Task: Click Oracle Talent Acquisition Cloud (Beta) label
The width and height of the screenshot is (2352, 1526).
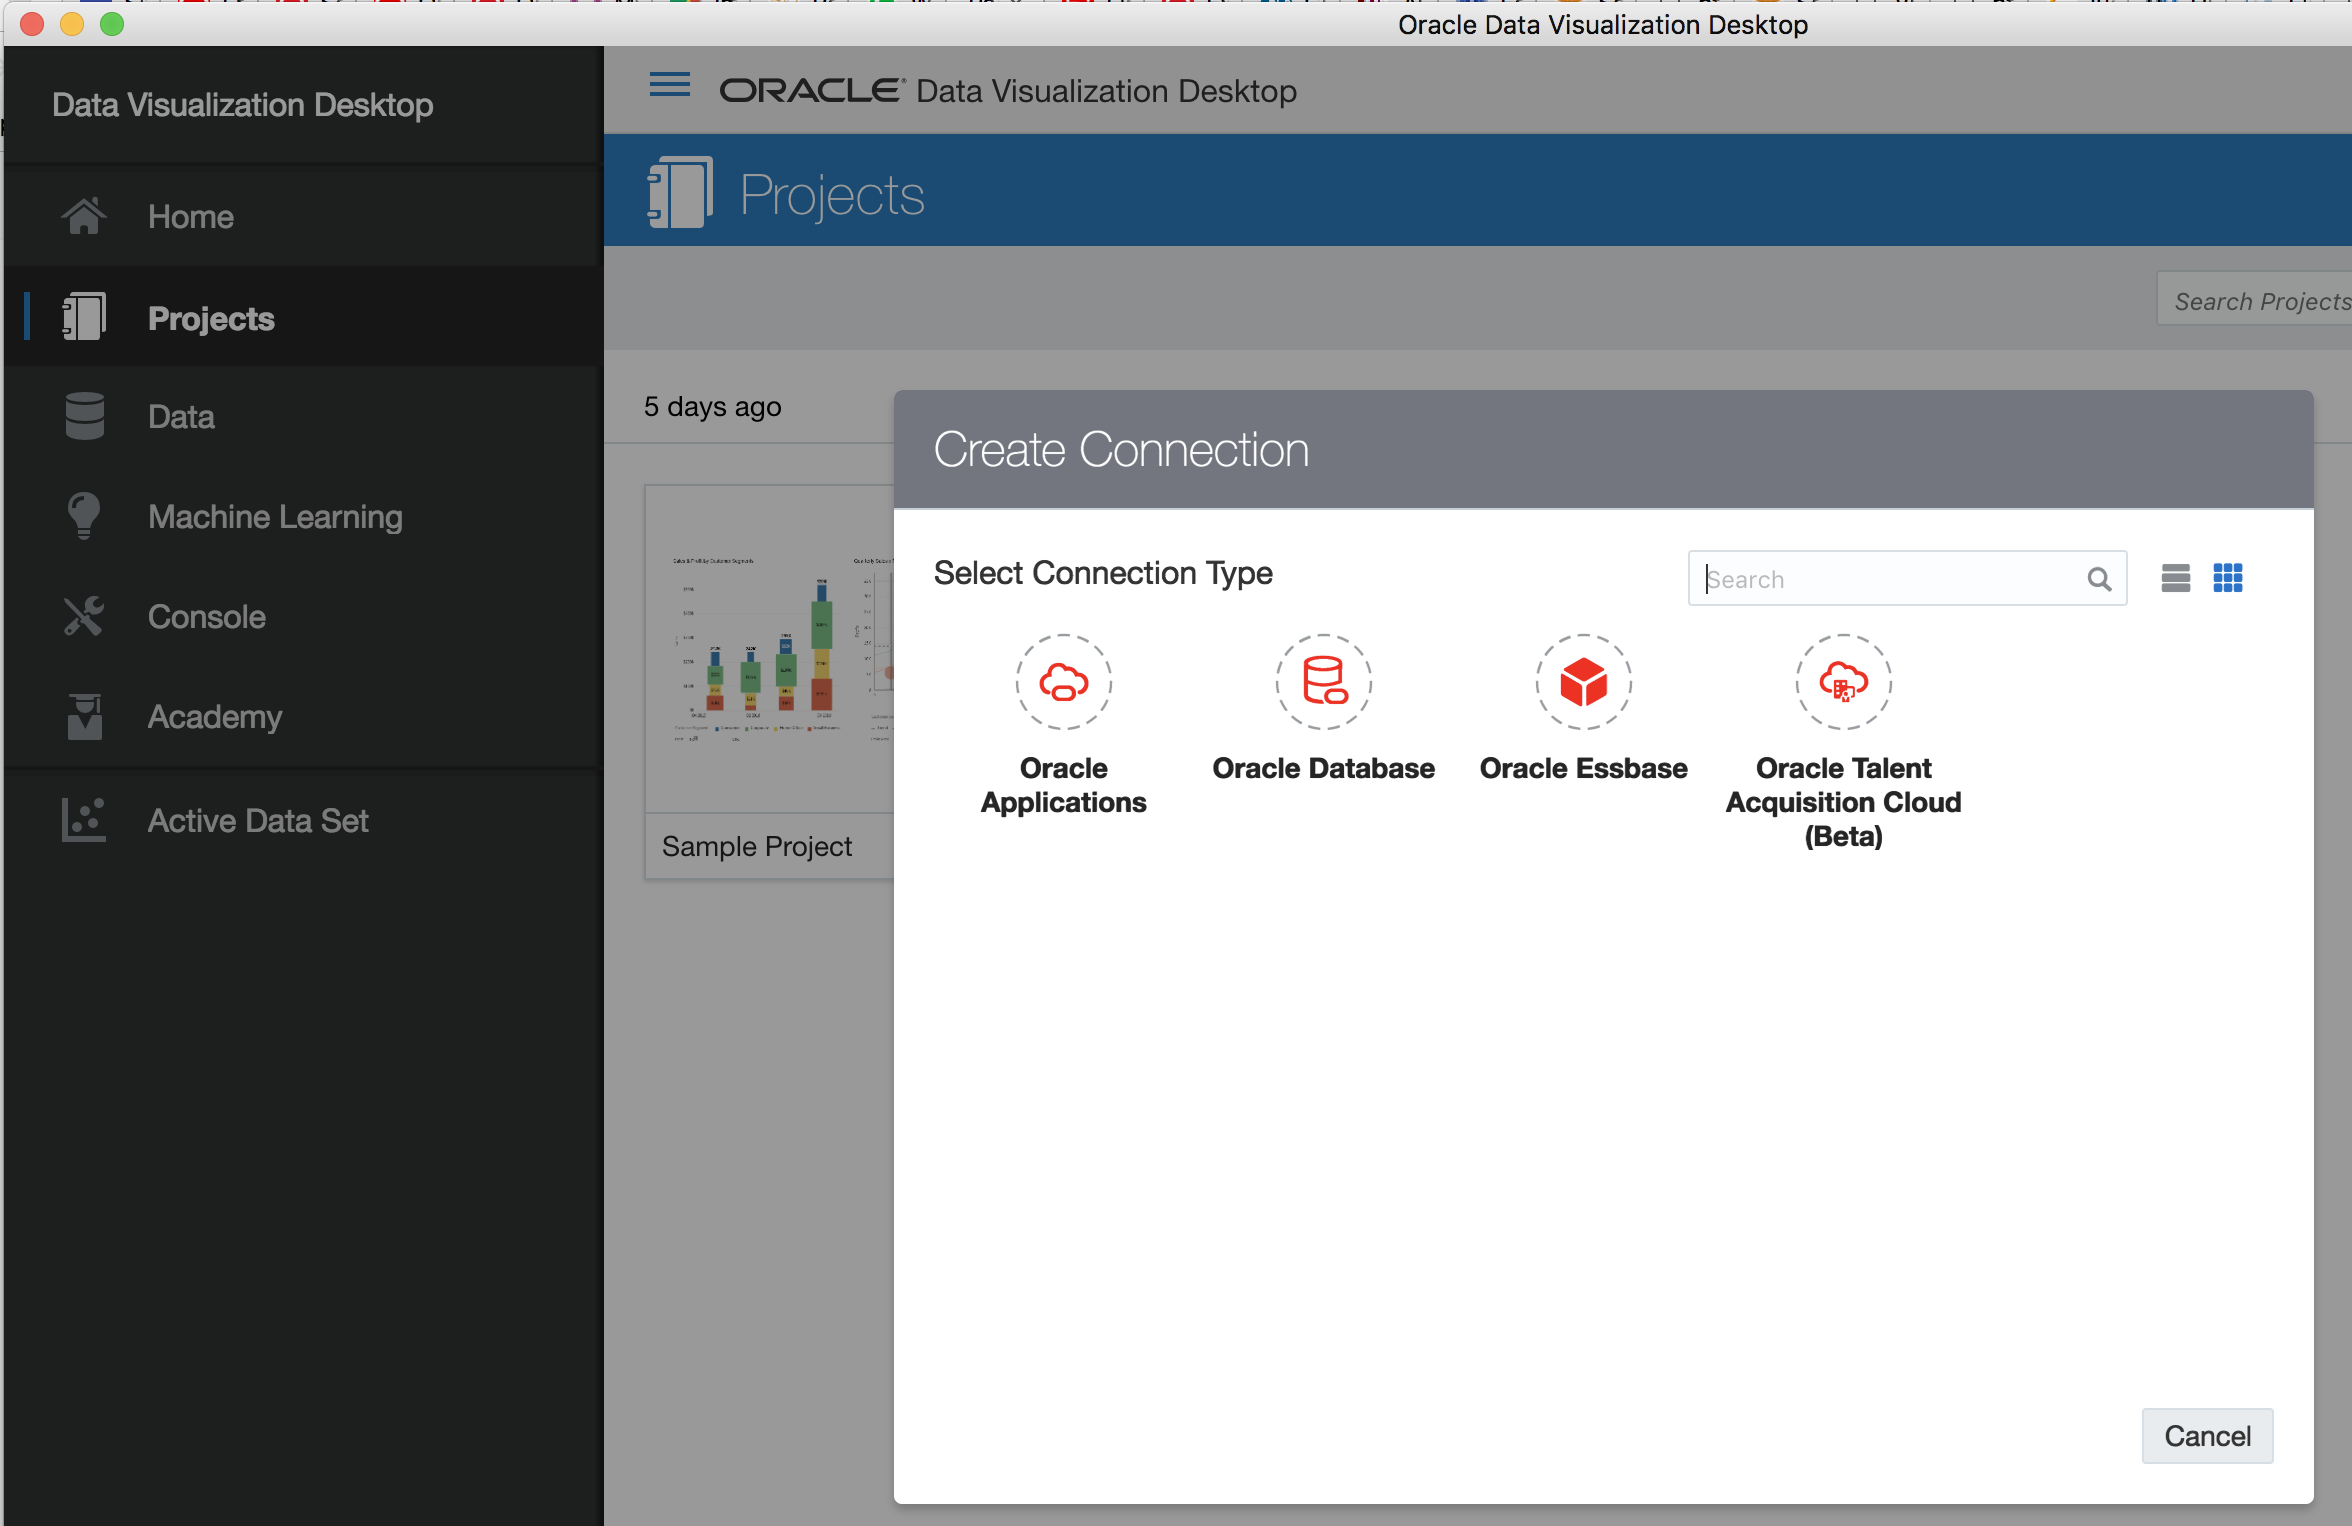Action: click(1844, 802)
